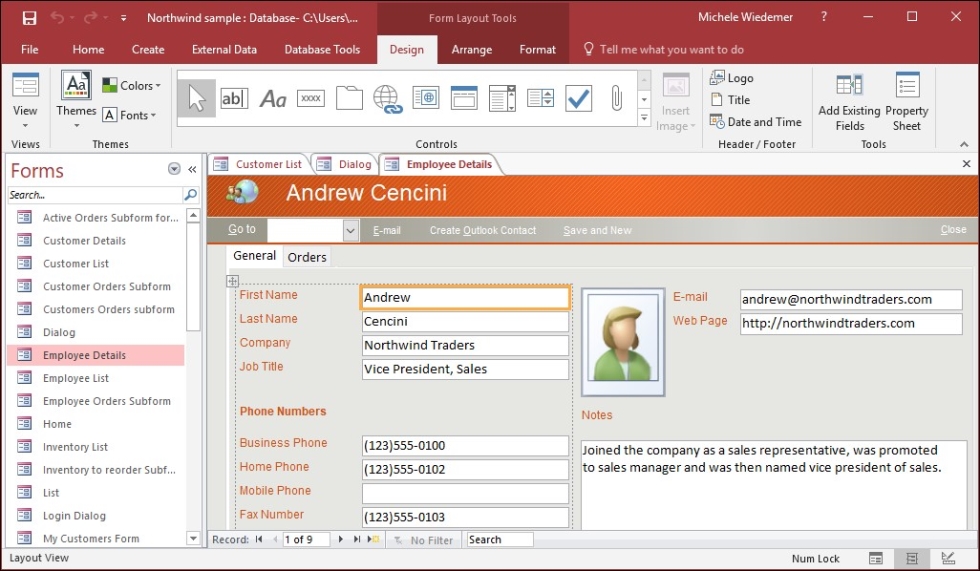This screenshot has height=571, width=980.
Task: Switch to the External Data ribbon tab
Action: pyautogui.click(x=224, y=49)
